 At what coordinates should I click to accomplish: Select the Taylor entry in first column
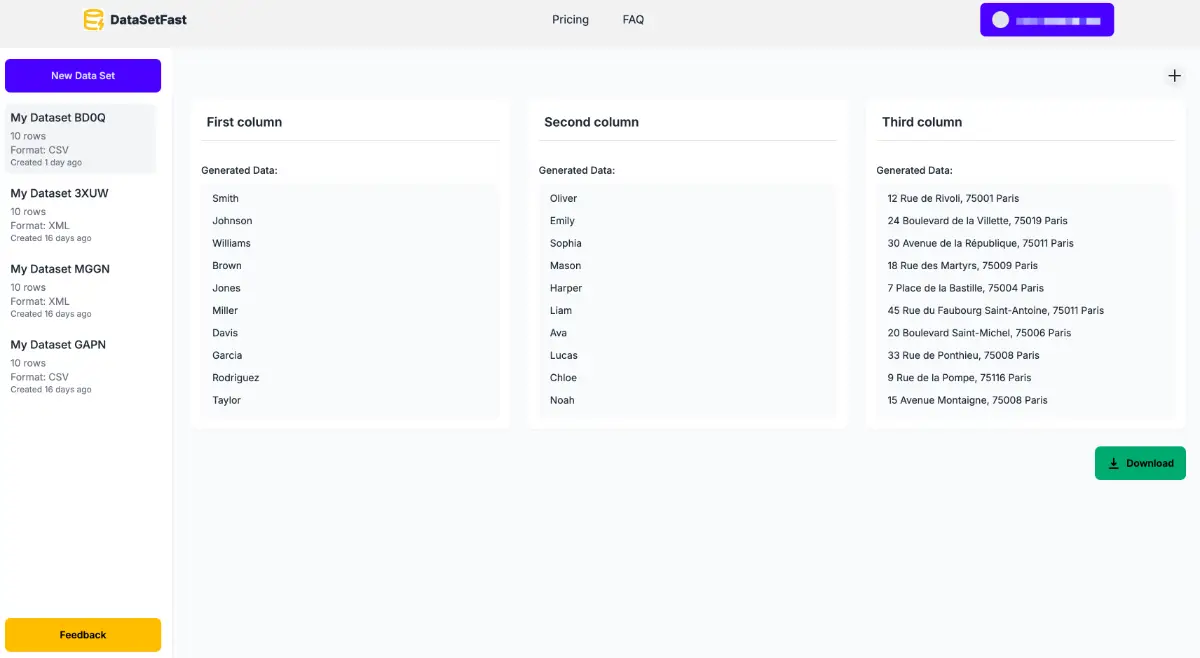pos(226,401)
